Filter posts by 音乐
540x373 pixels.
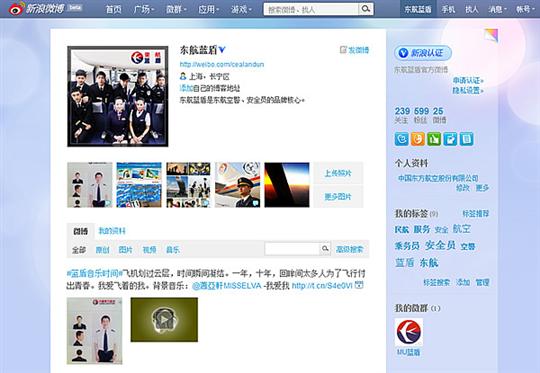173,250
